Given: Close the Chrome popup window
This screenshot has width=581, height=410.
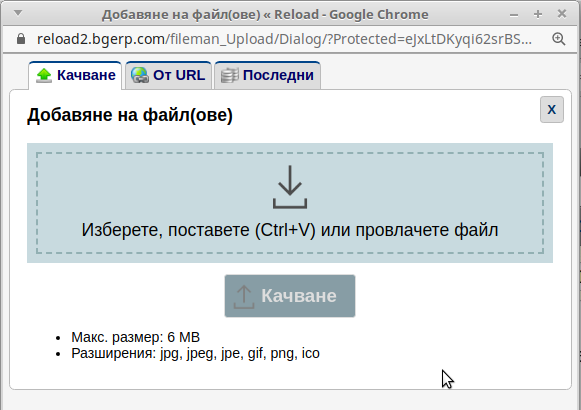Looking at the screenshot, I should pyautogui.click(x=562, y=14).
